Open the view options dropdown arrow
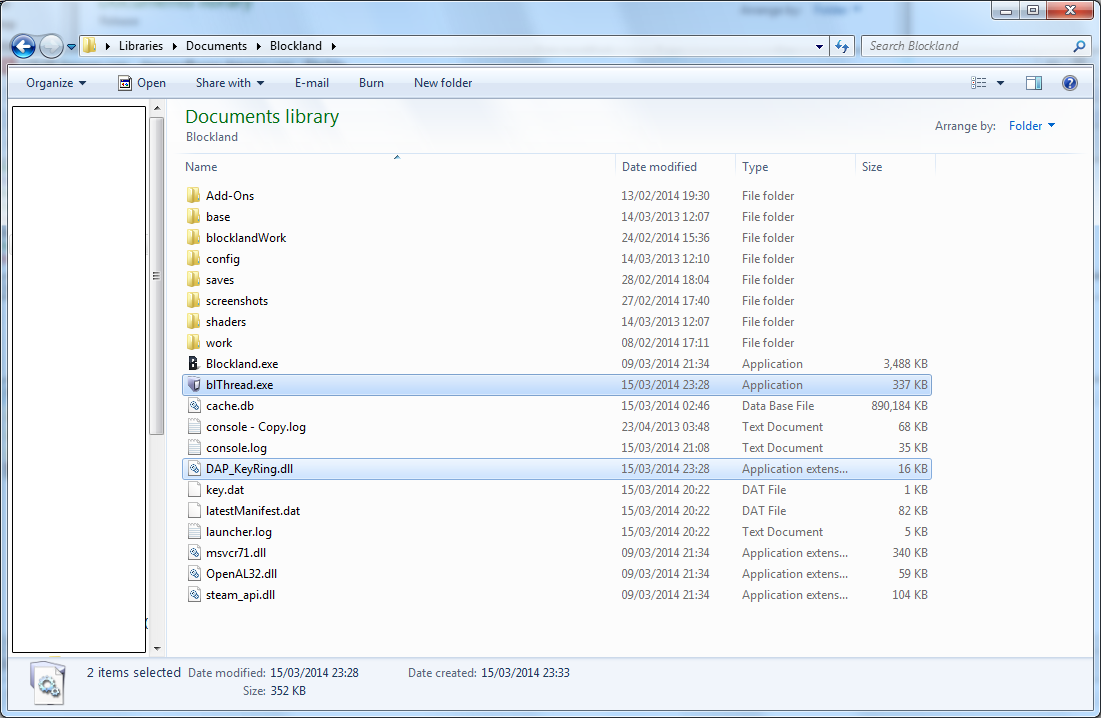Screen dimensions: 1101x718 pos(1001,83)
